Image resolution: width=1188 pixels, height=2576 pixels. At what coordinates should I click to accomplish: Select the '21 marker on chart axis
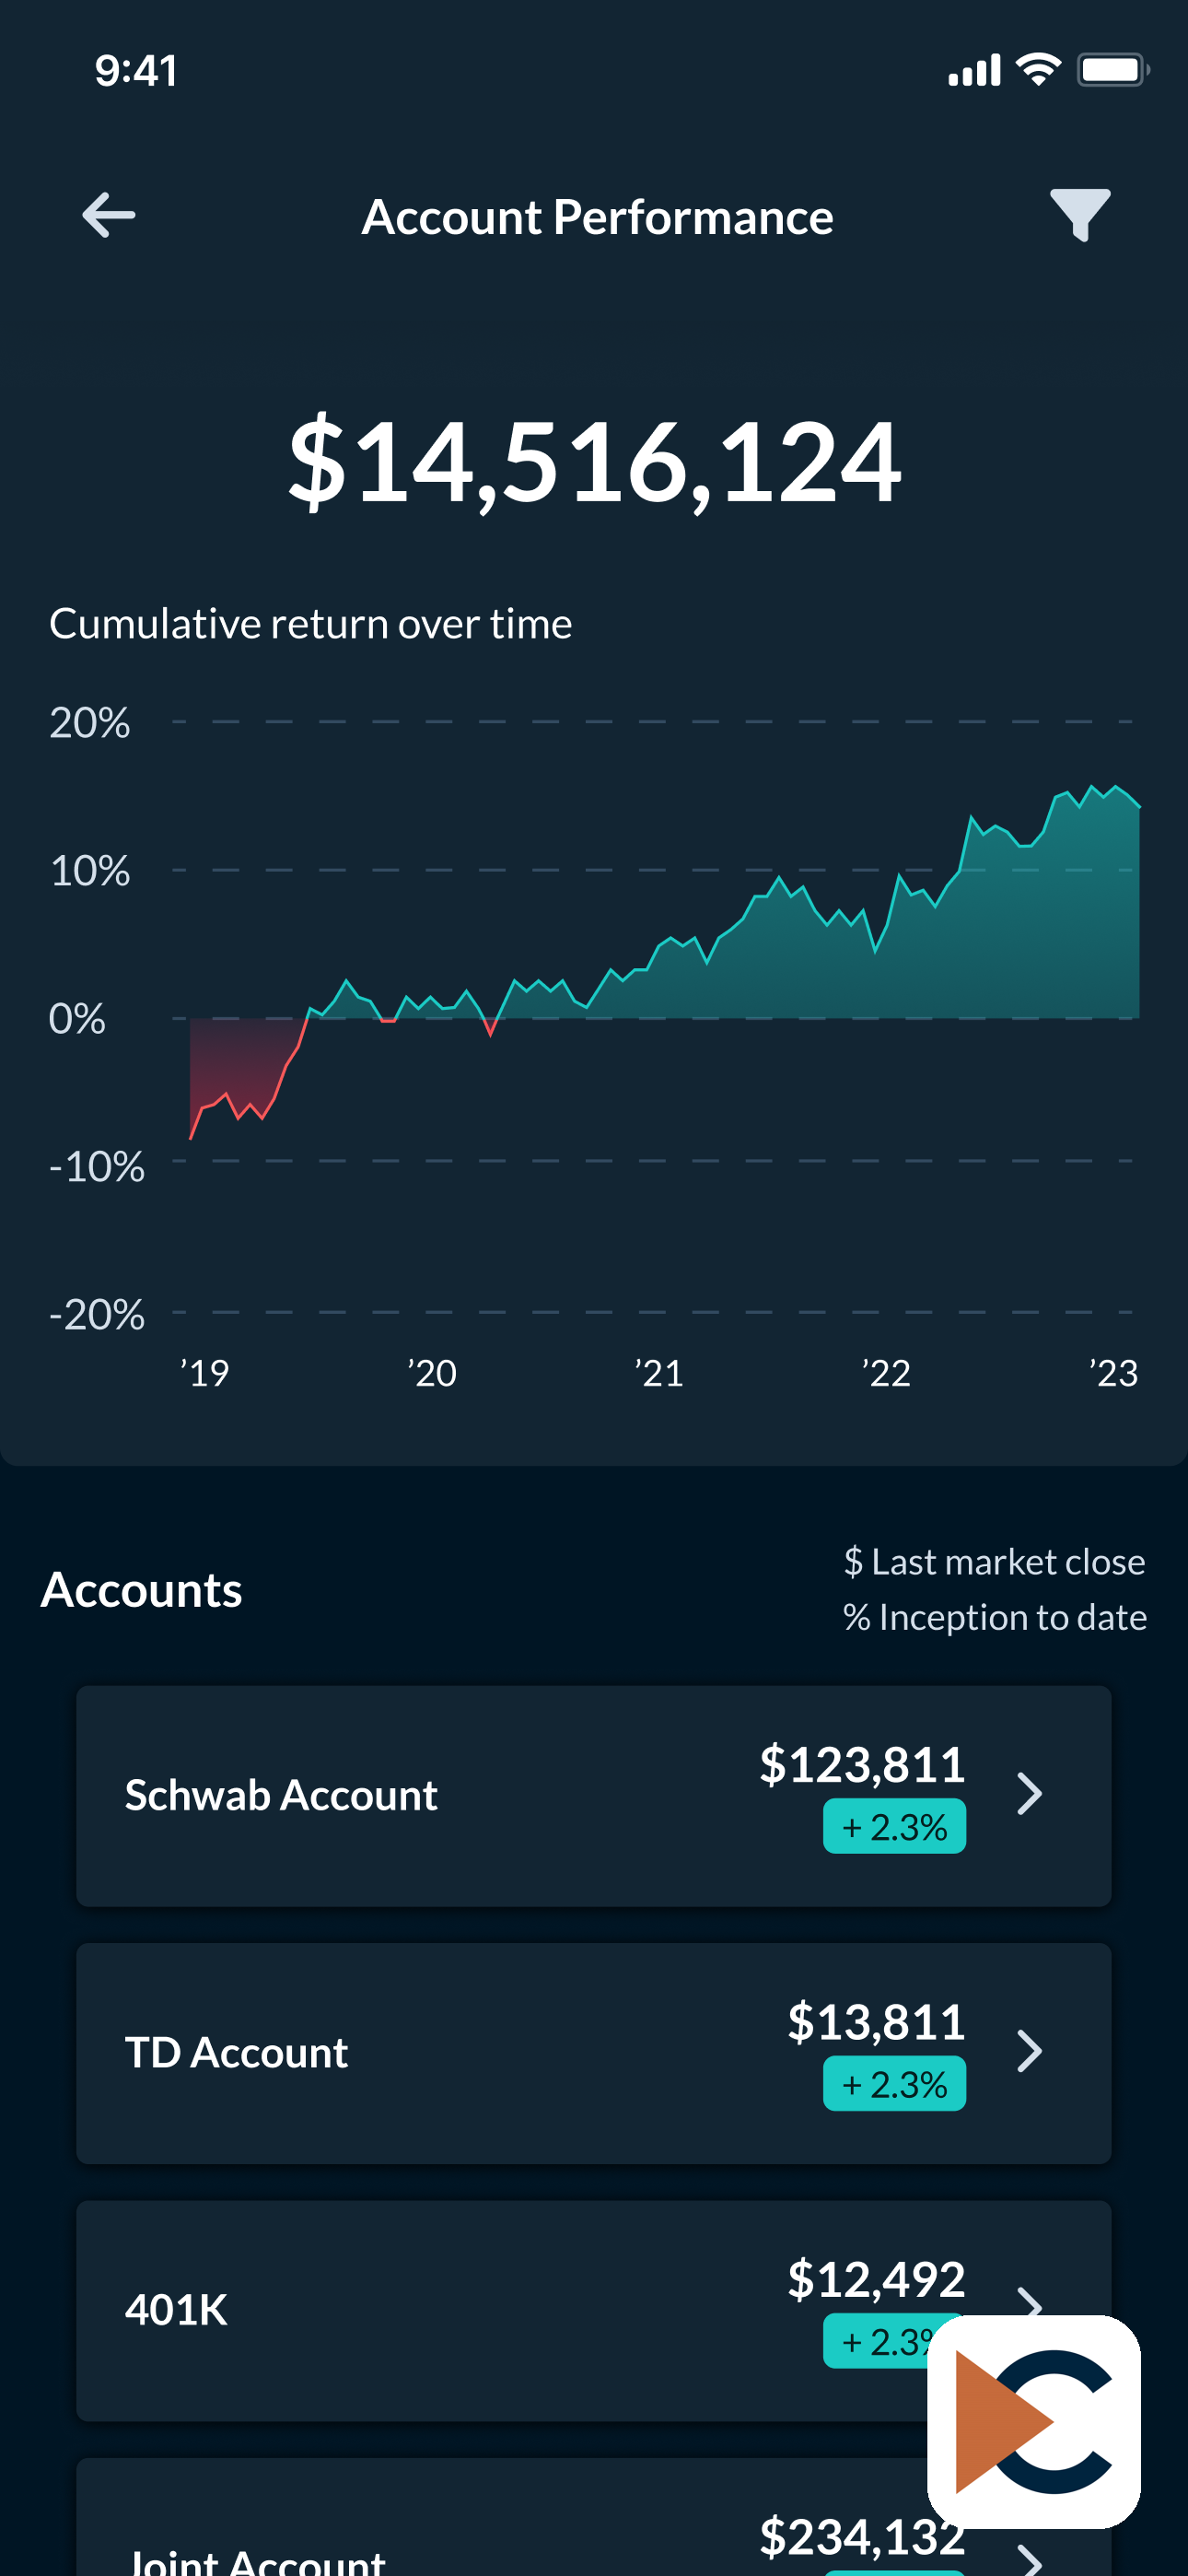point(659,1372)
